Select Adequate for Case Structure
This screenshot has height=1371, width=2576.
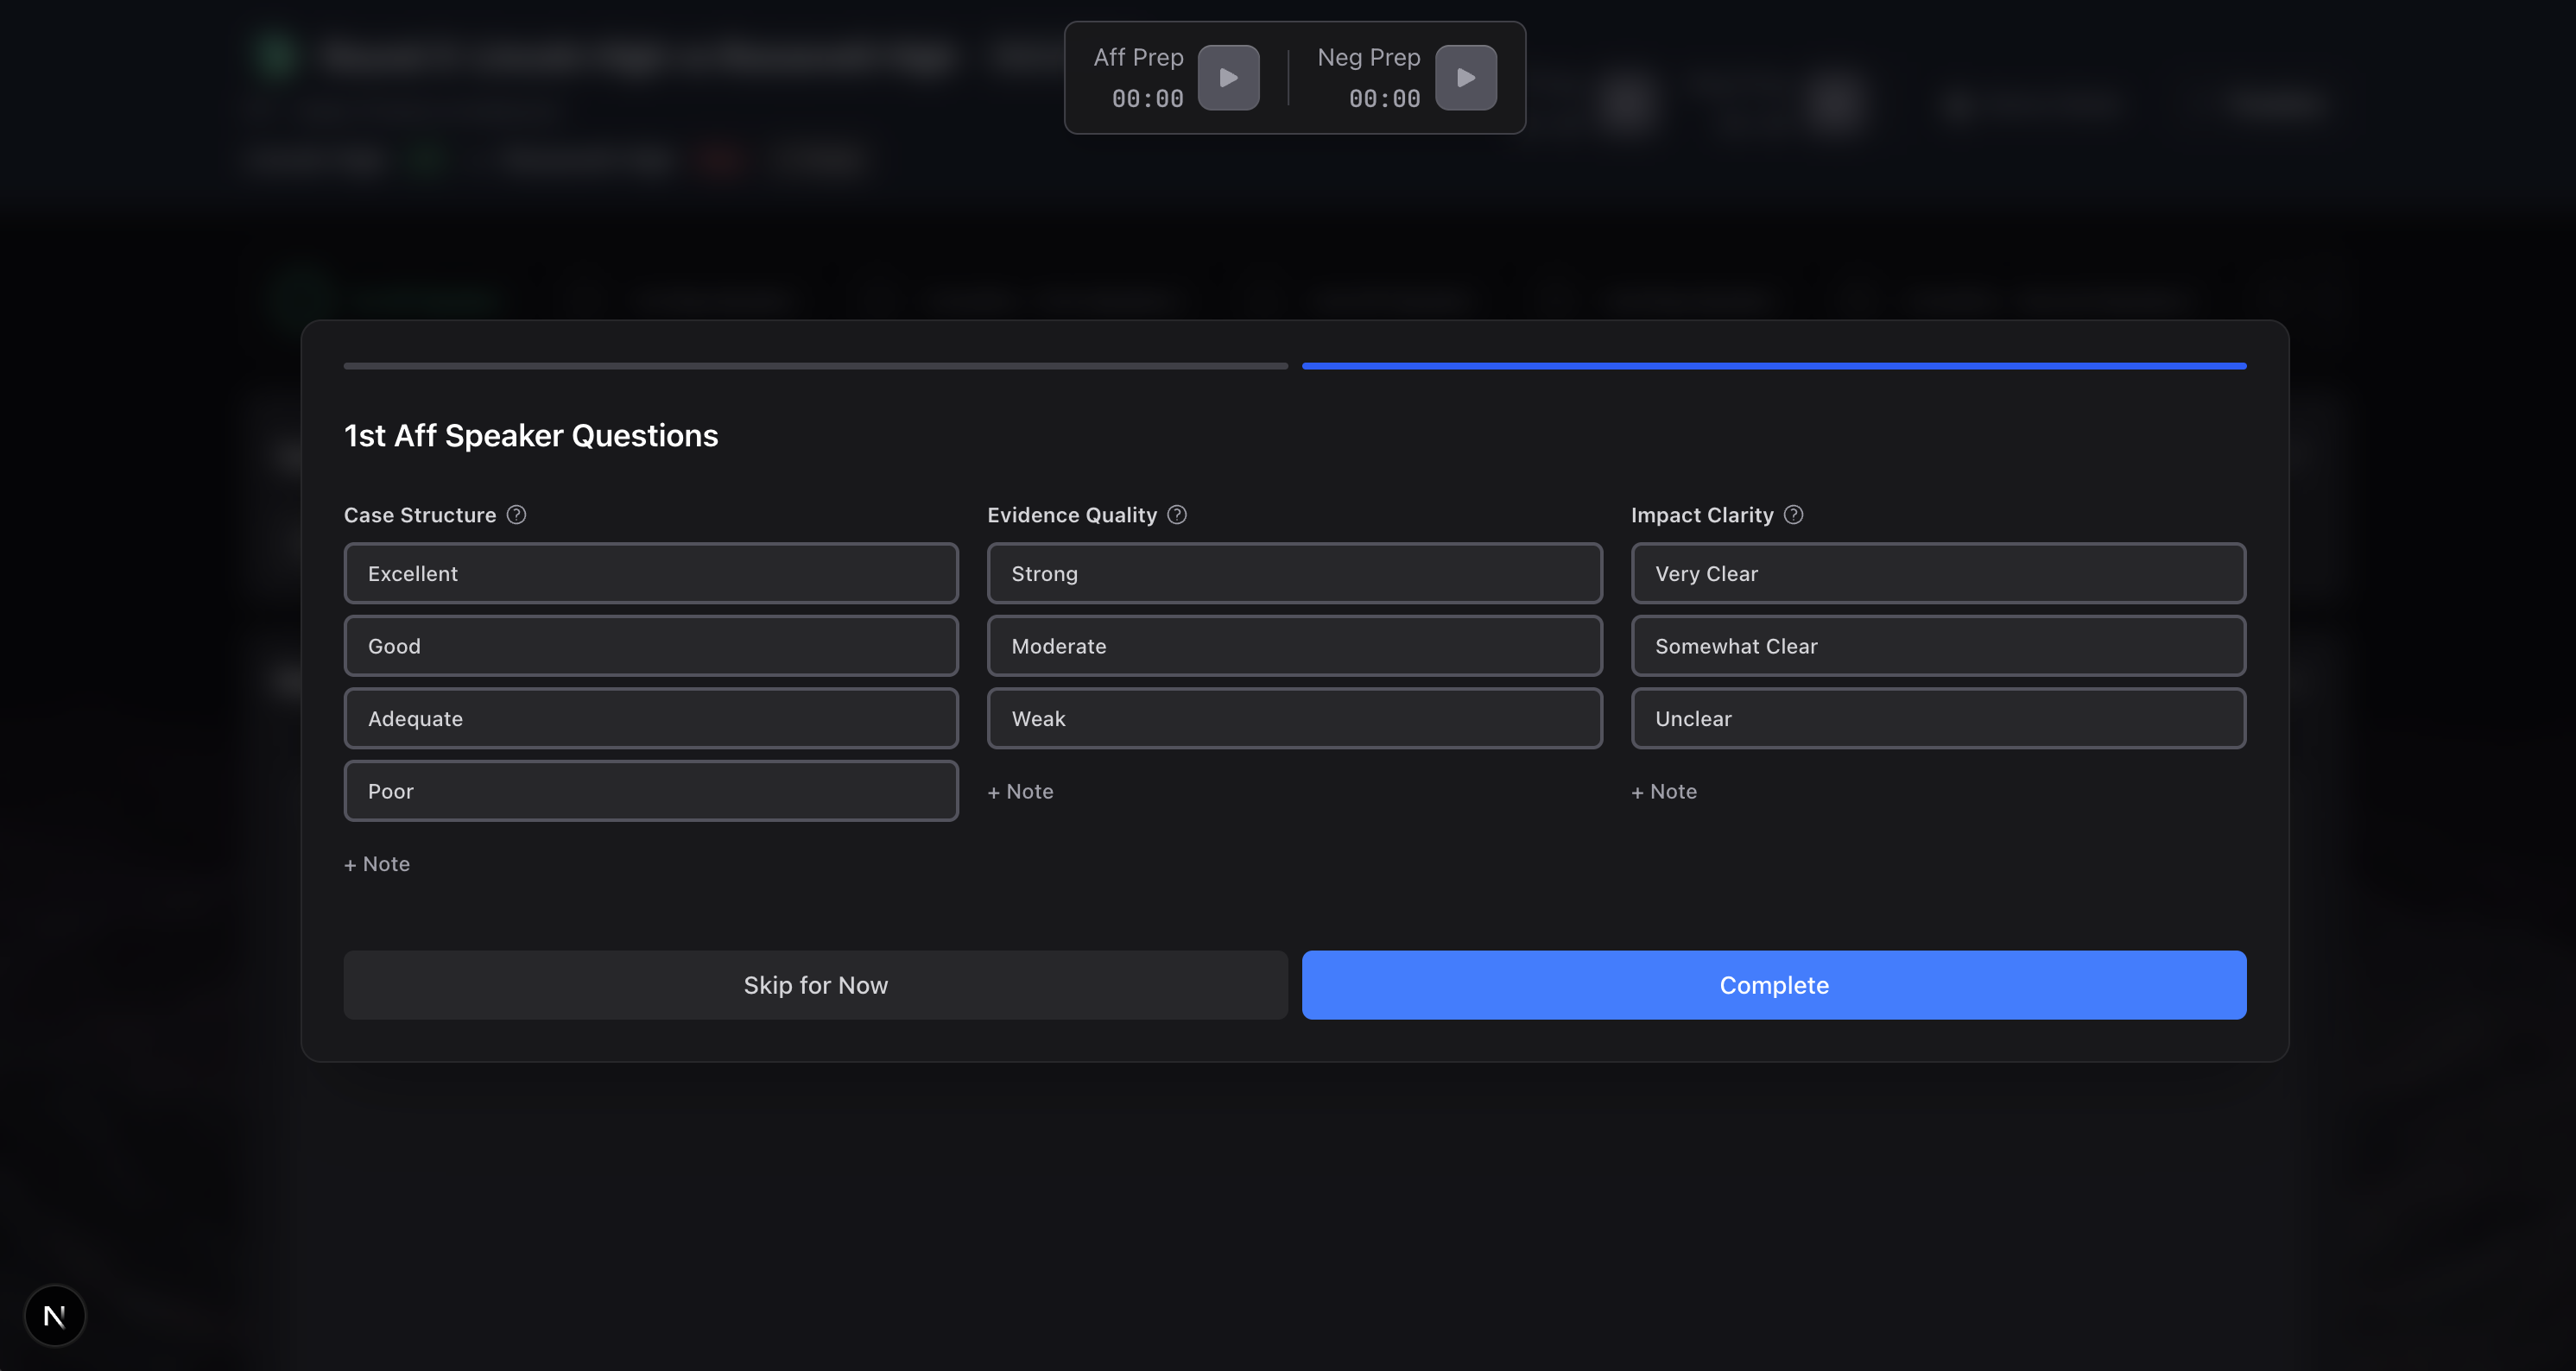[x=651, y=719]
